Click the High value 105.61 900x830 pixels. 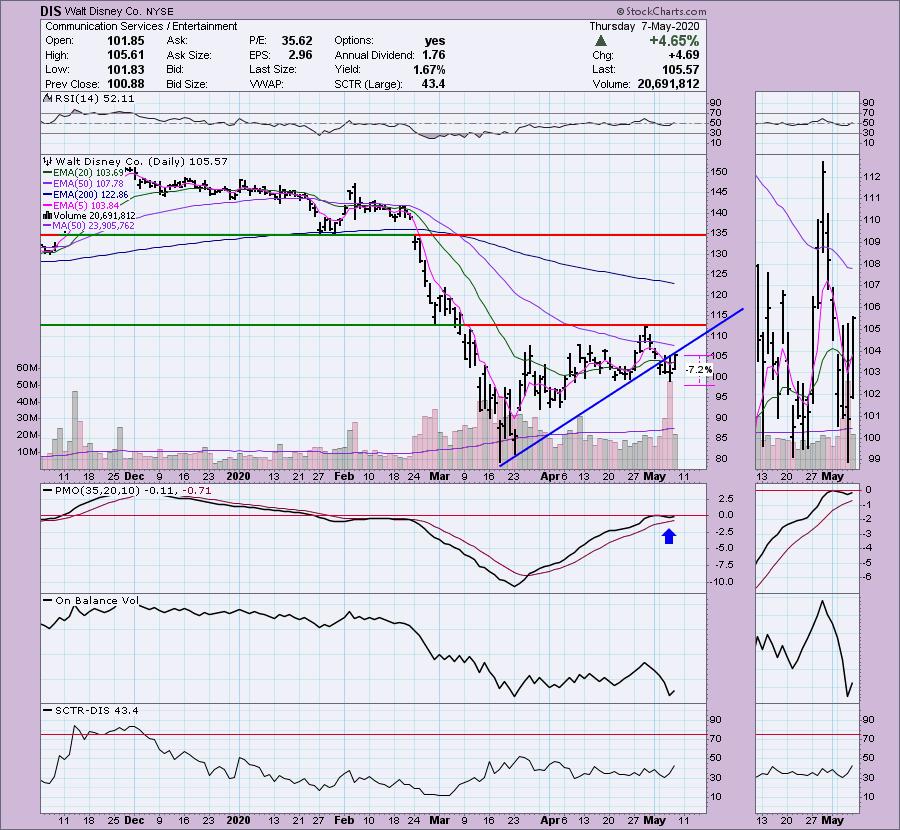click(126, 55)
